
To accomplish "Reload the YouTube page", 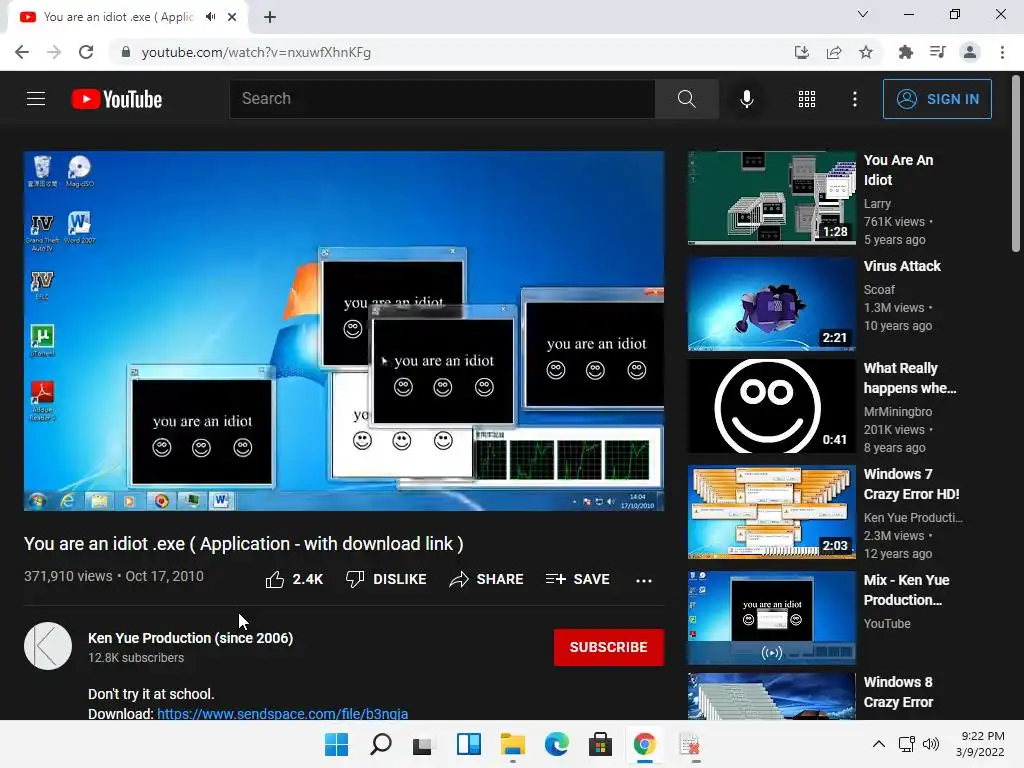I will point(86,52).
